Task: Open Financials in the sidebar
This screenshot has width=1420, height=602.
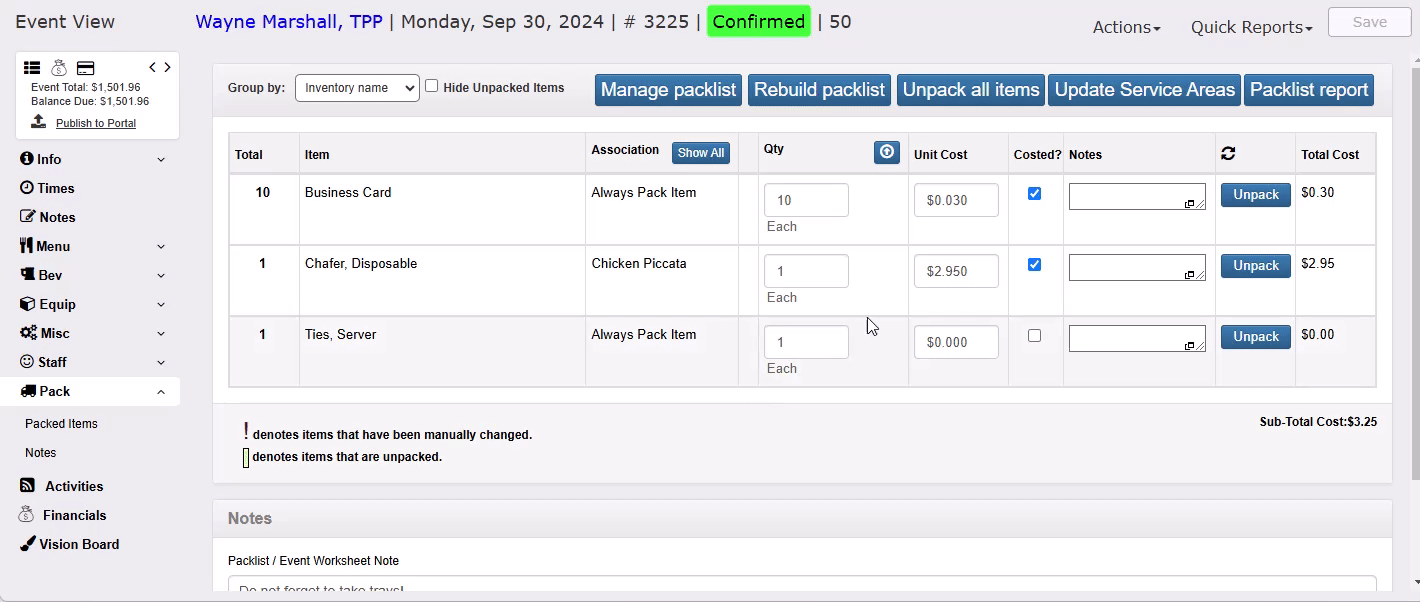Action: coord(74,515)
